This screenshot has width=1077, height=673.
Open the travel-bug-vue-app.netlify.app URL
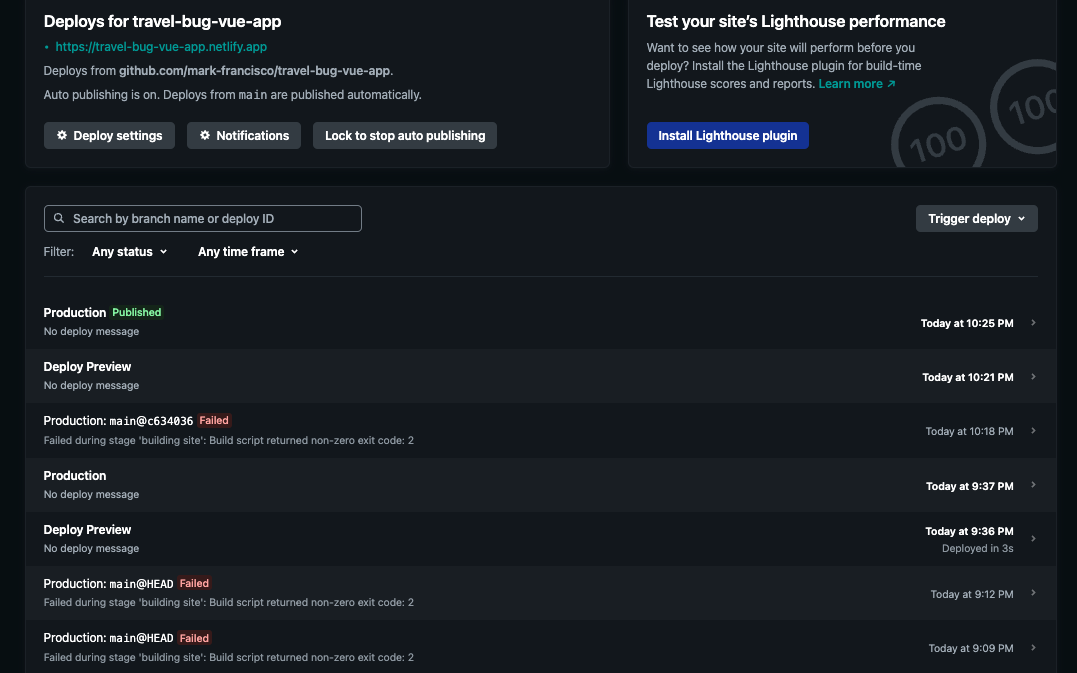click(x=161, y=46)
